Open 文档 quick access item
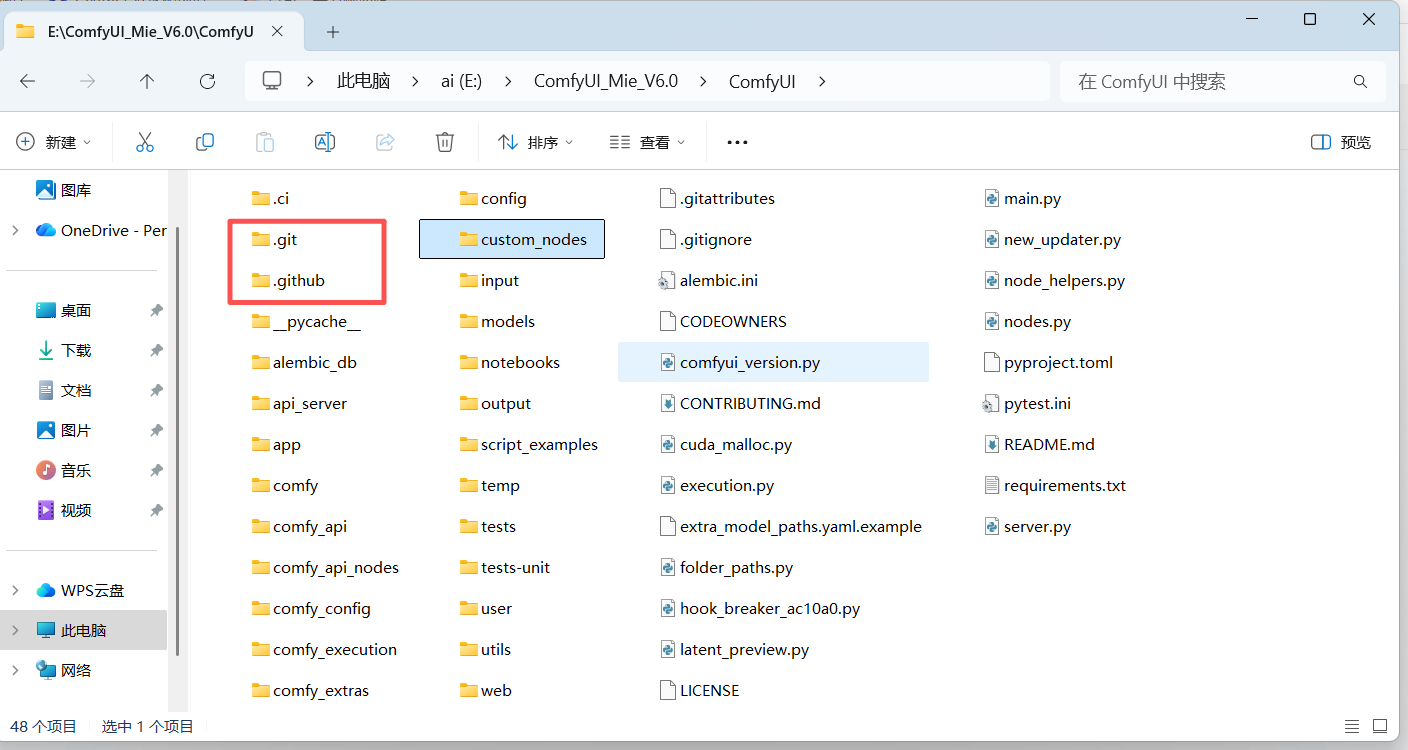This screenshot has width=1408, height=750. 64,390
